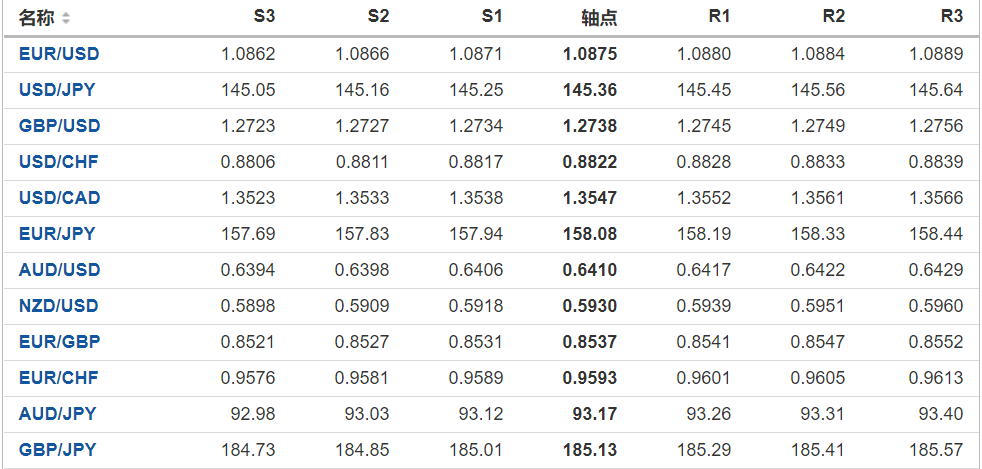Open the GBP/JPY currency link
The image size is (982, 469).
click(57, 450)
